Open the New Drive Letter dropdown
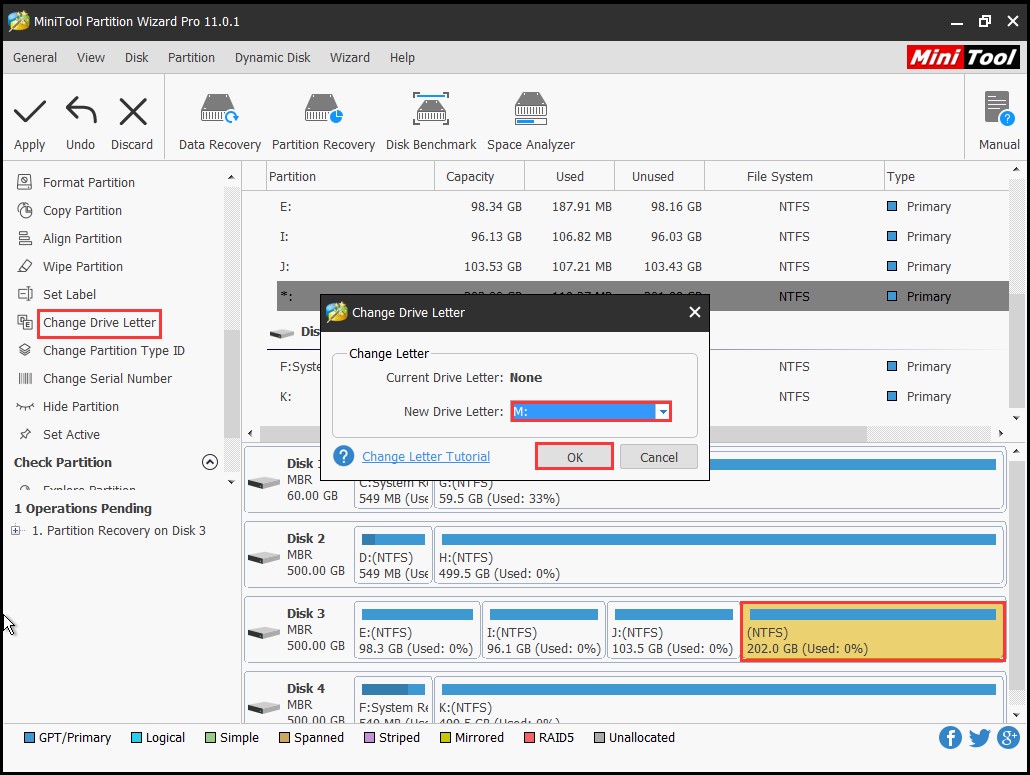1030x775 pixels. tap(663, 412)
